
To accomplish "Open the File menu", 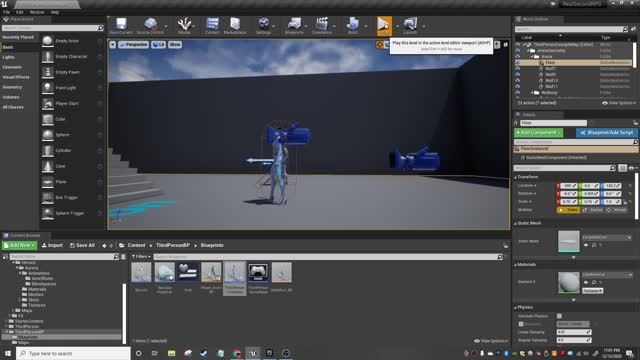I will tap(7, 12).
